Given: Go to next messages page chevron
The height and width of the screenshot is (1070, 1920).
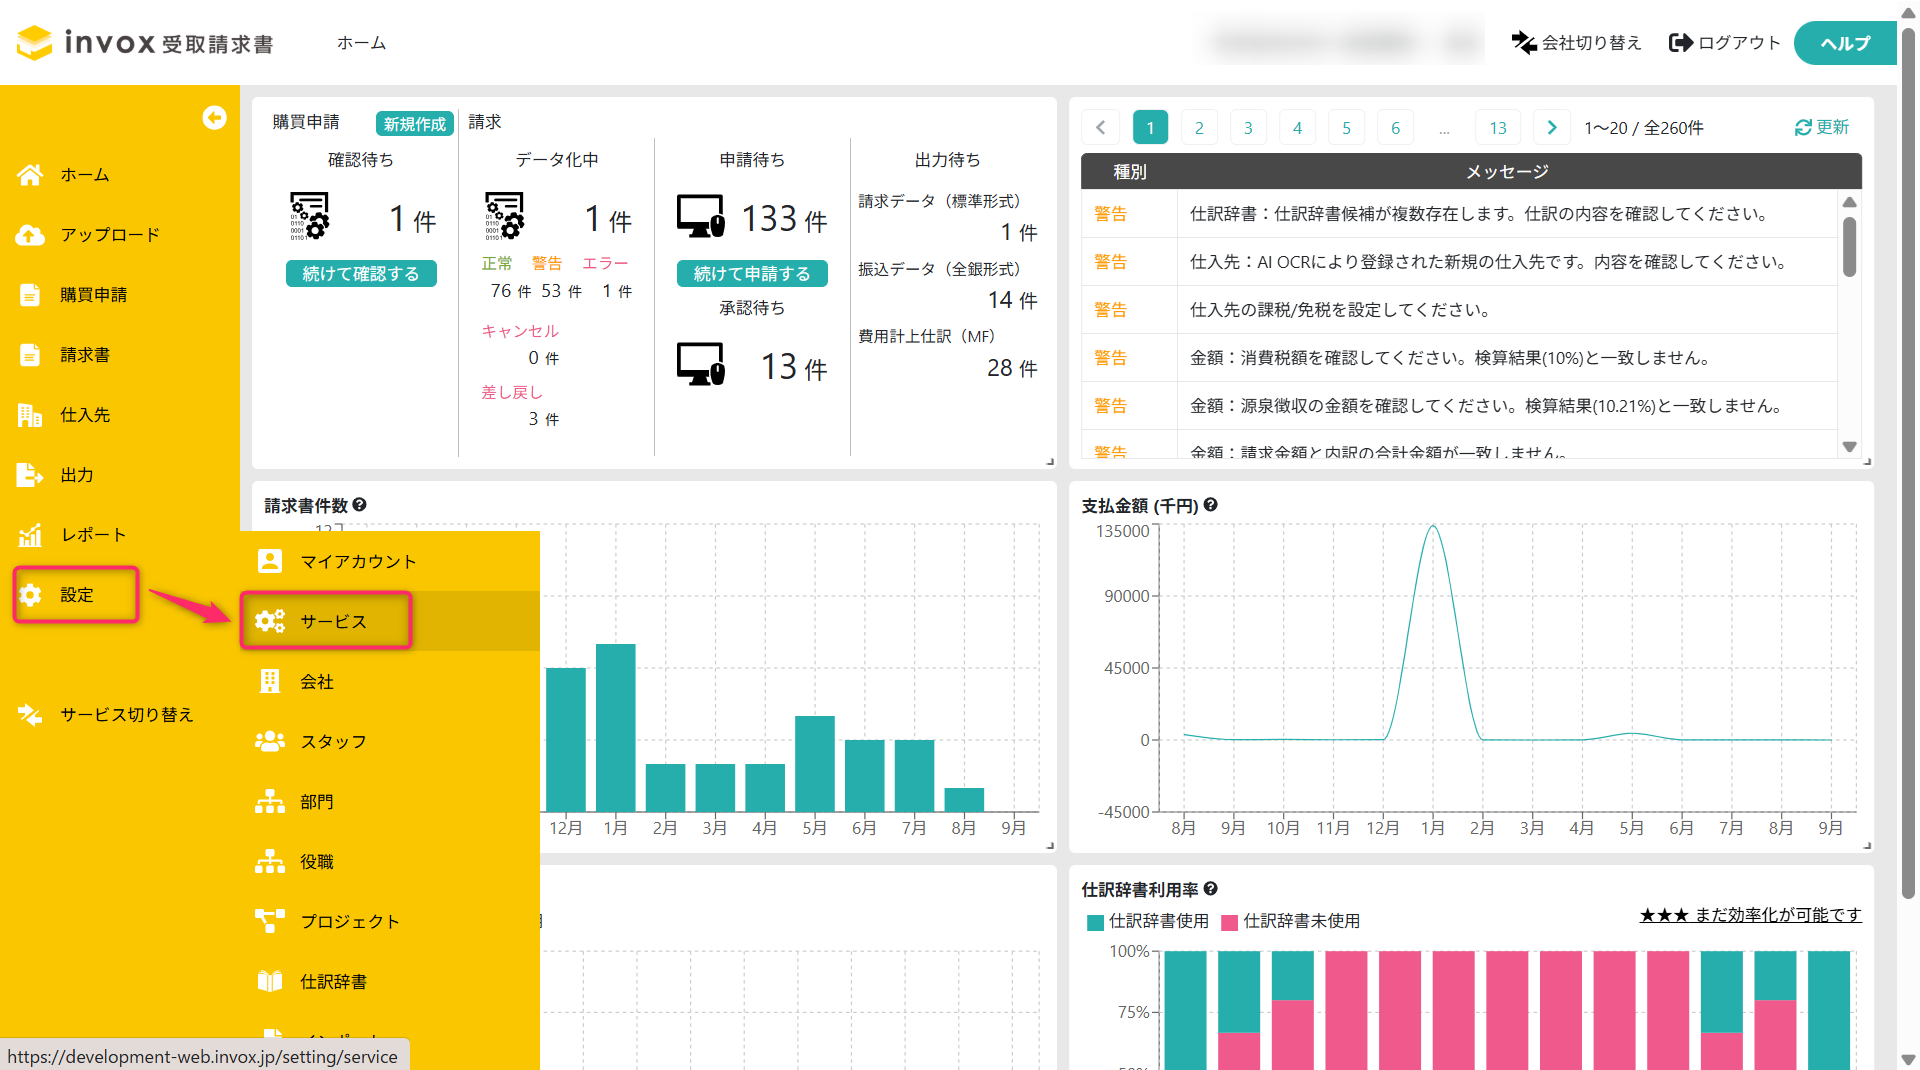Looking at the screenshot, I should click(1551, 127).
